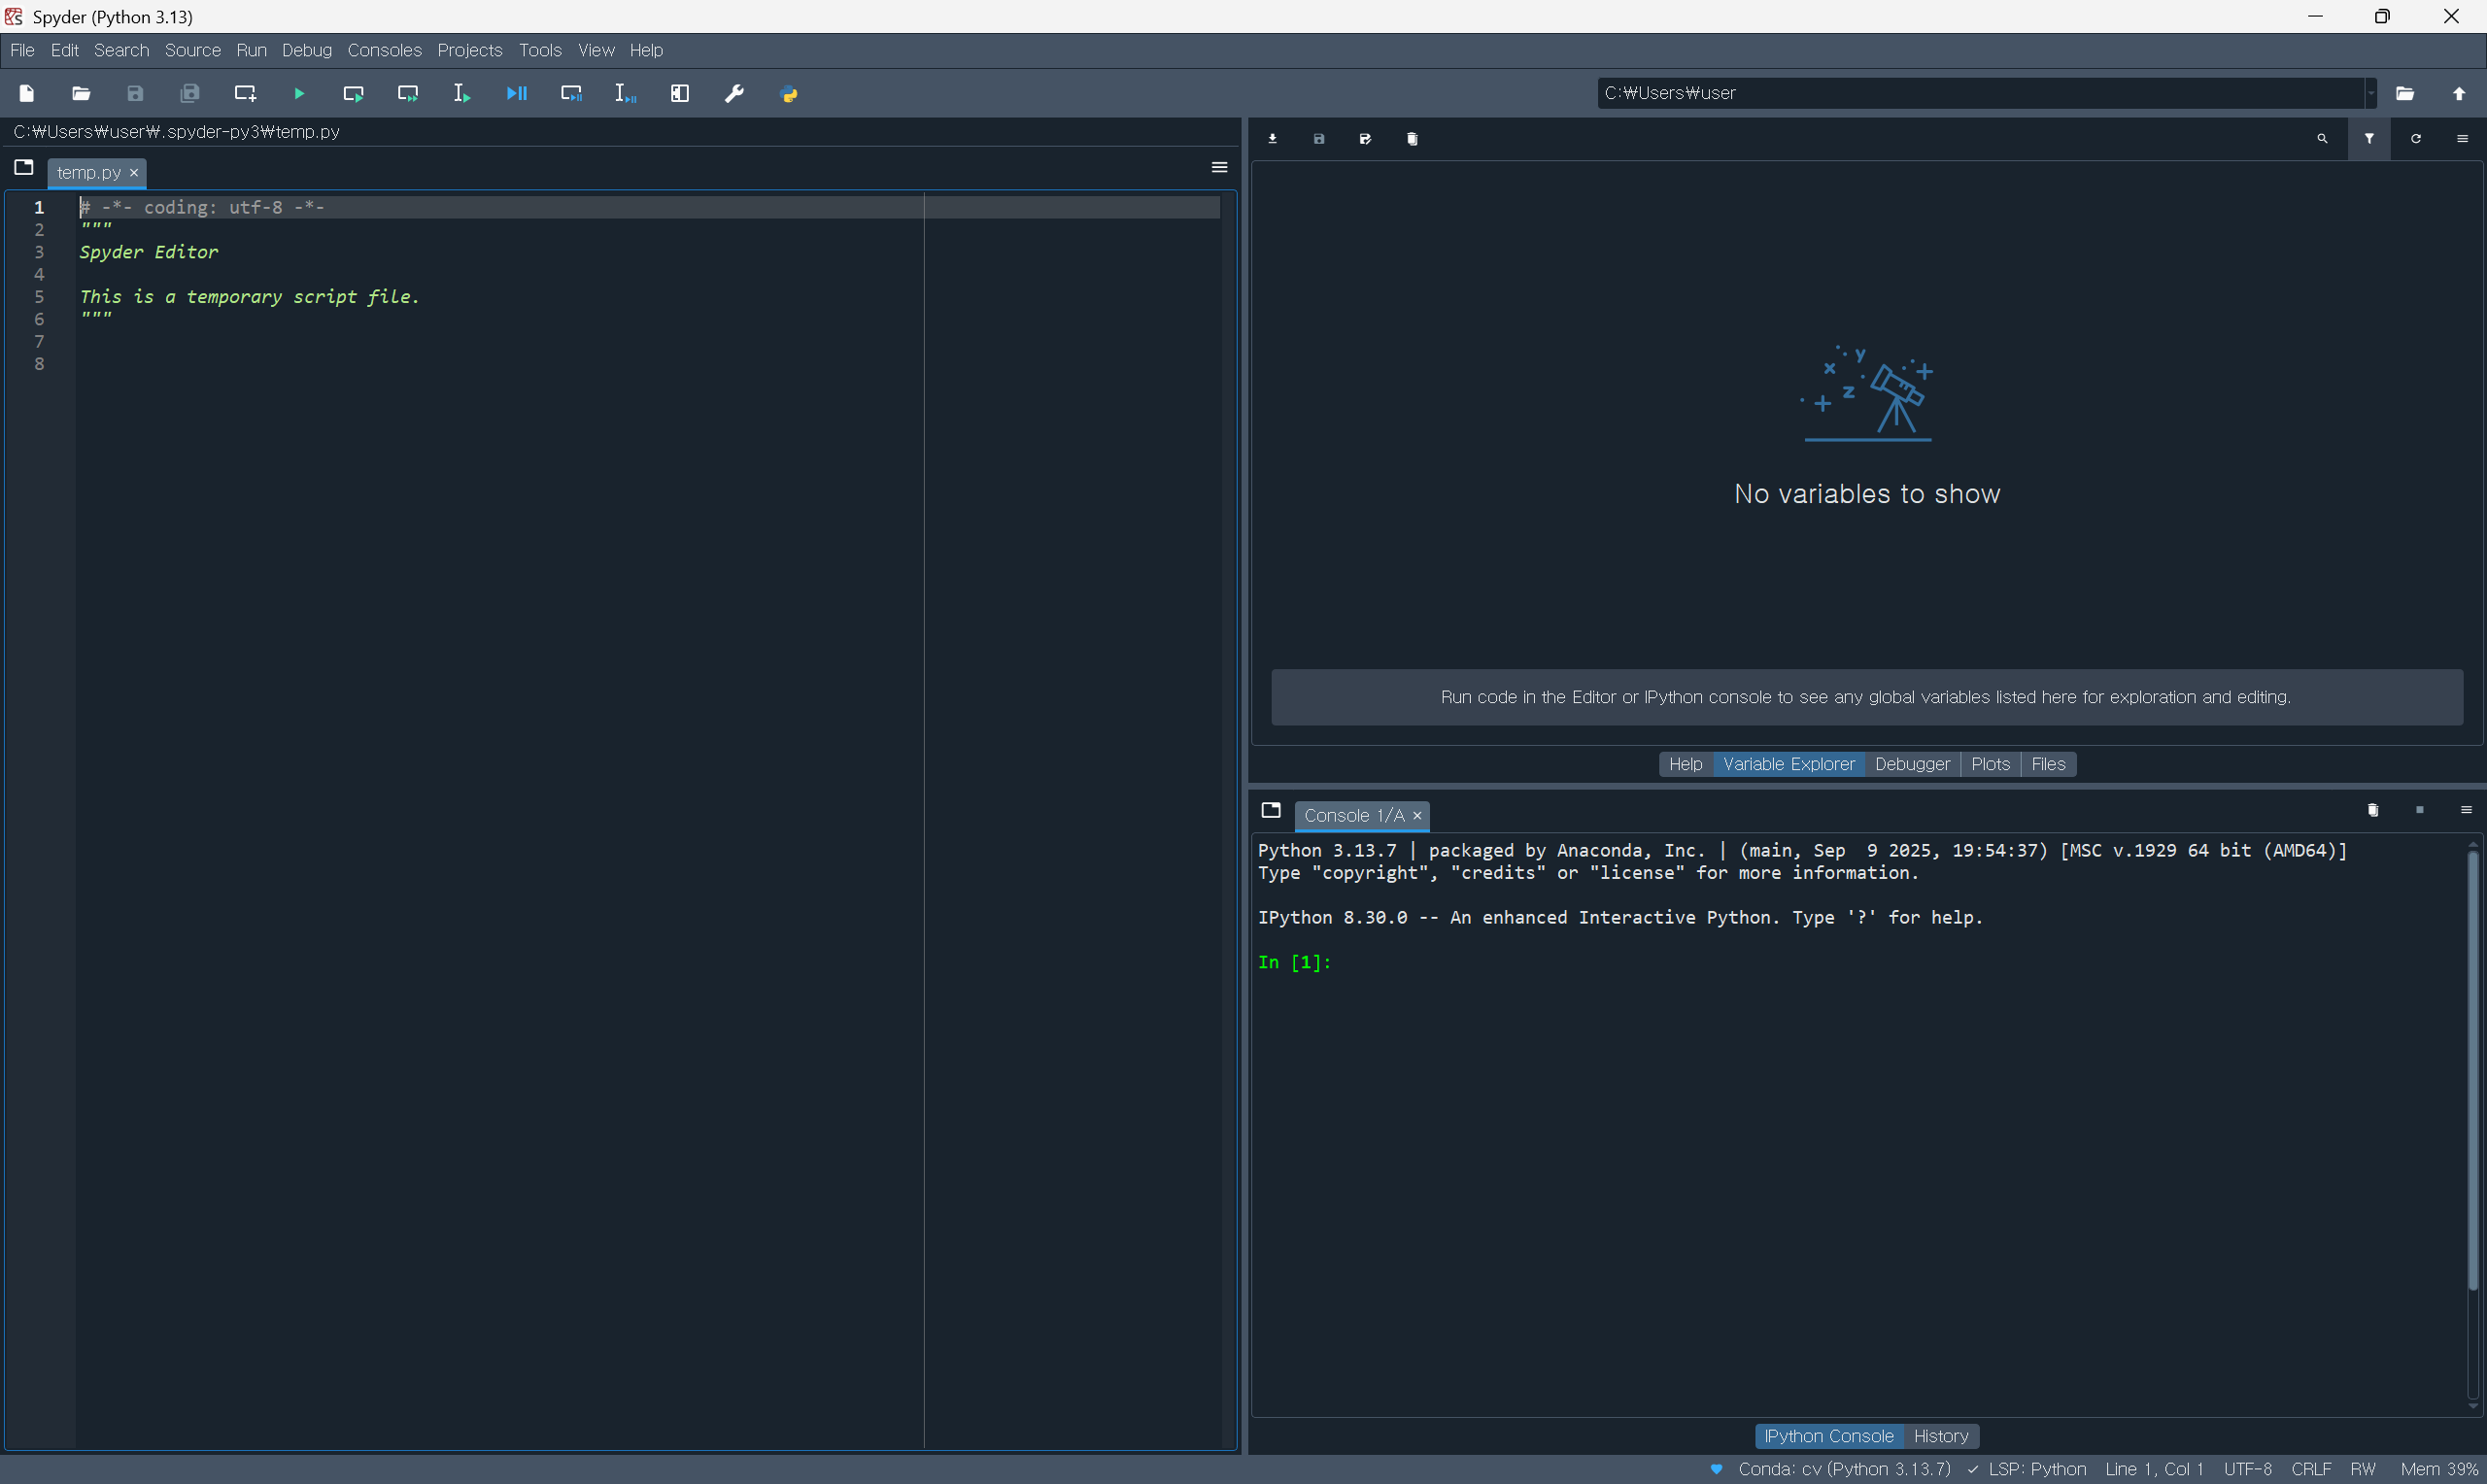Open the Consoles menu
This screenshot has height=1484, width=2487.
coord(384,50)
